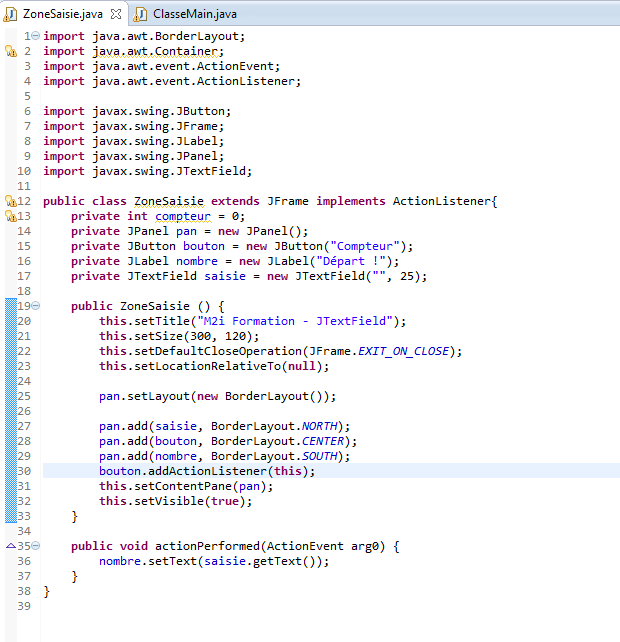The image size is (620, 642).
Task: Click the warning quick-fix icon on line 12
Action: coord(10,201)
